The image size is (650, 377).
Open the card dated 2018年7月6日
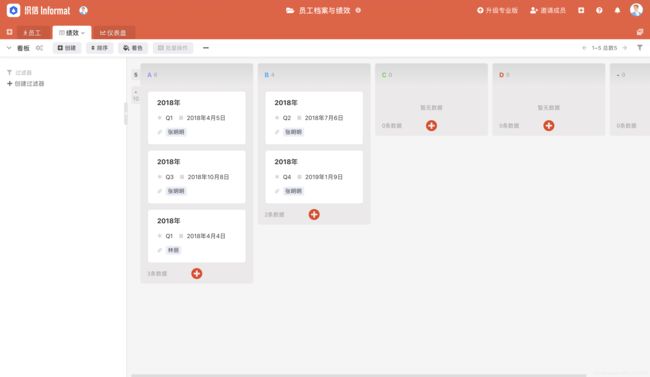click(x=314, y=118)
